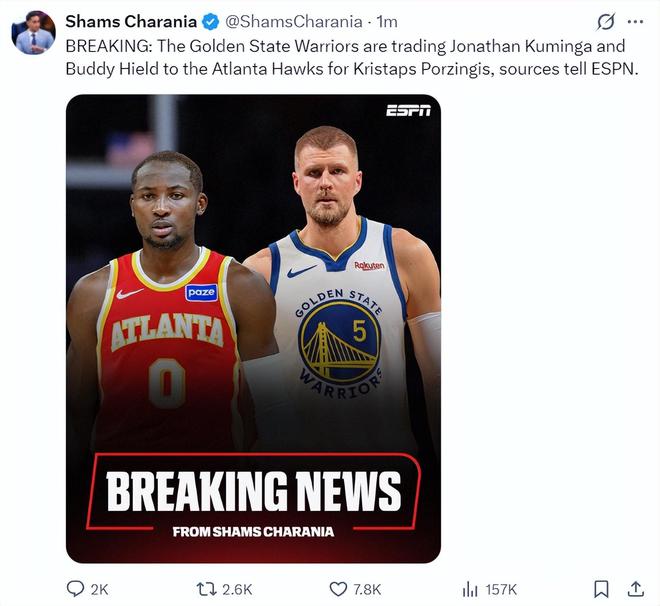Viewport: 660px width, 606px height.
Task: Open the @ShamsCharania handle link
Action: click(x=287, y=22)
